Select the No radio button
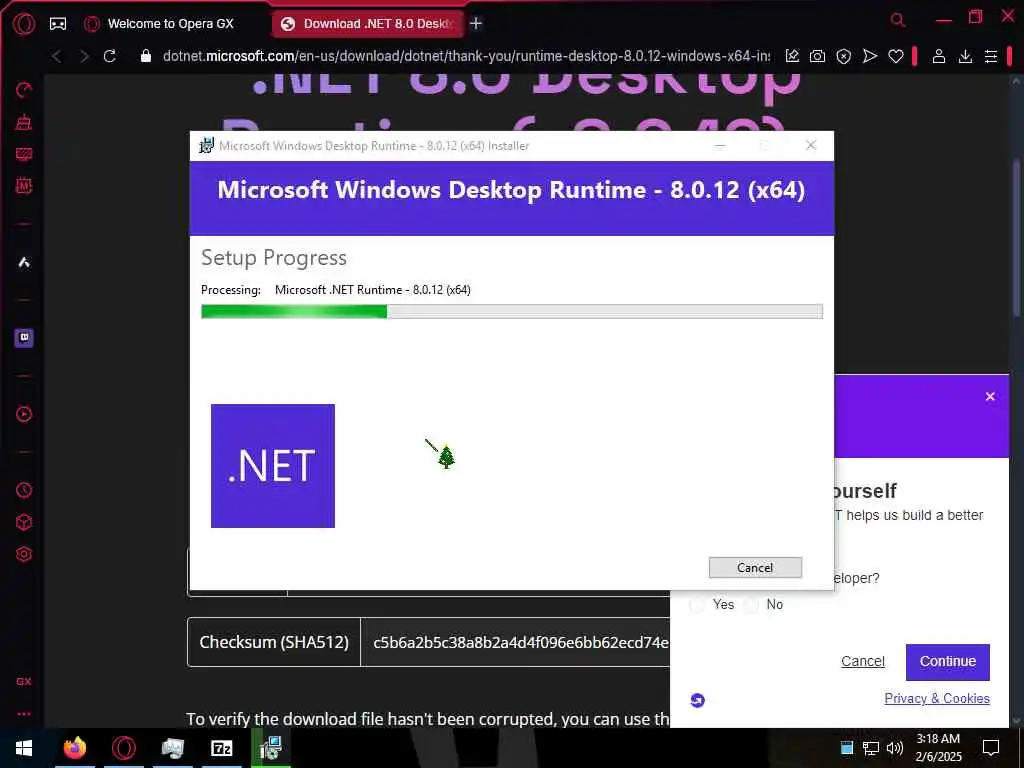Viewport: 1024px width, 768px height. coord(751,605)
